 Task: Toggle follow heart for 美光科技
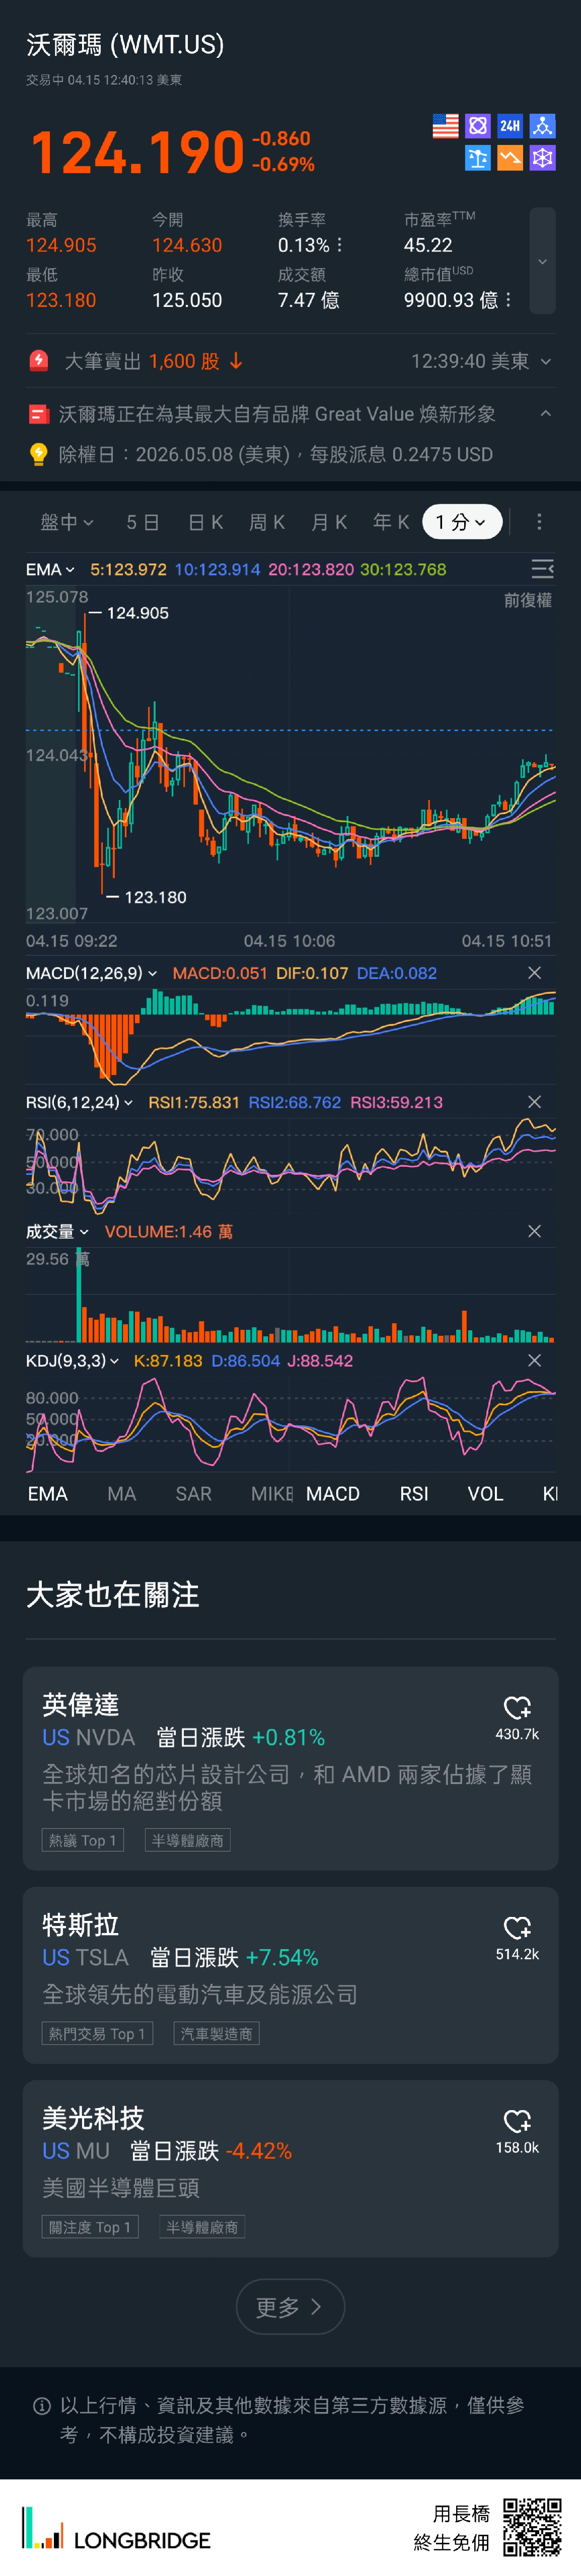coord(517,2121)
